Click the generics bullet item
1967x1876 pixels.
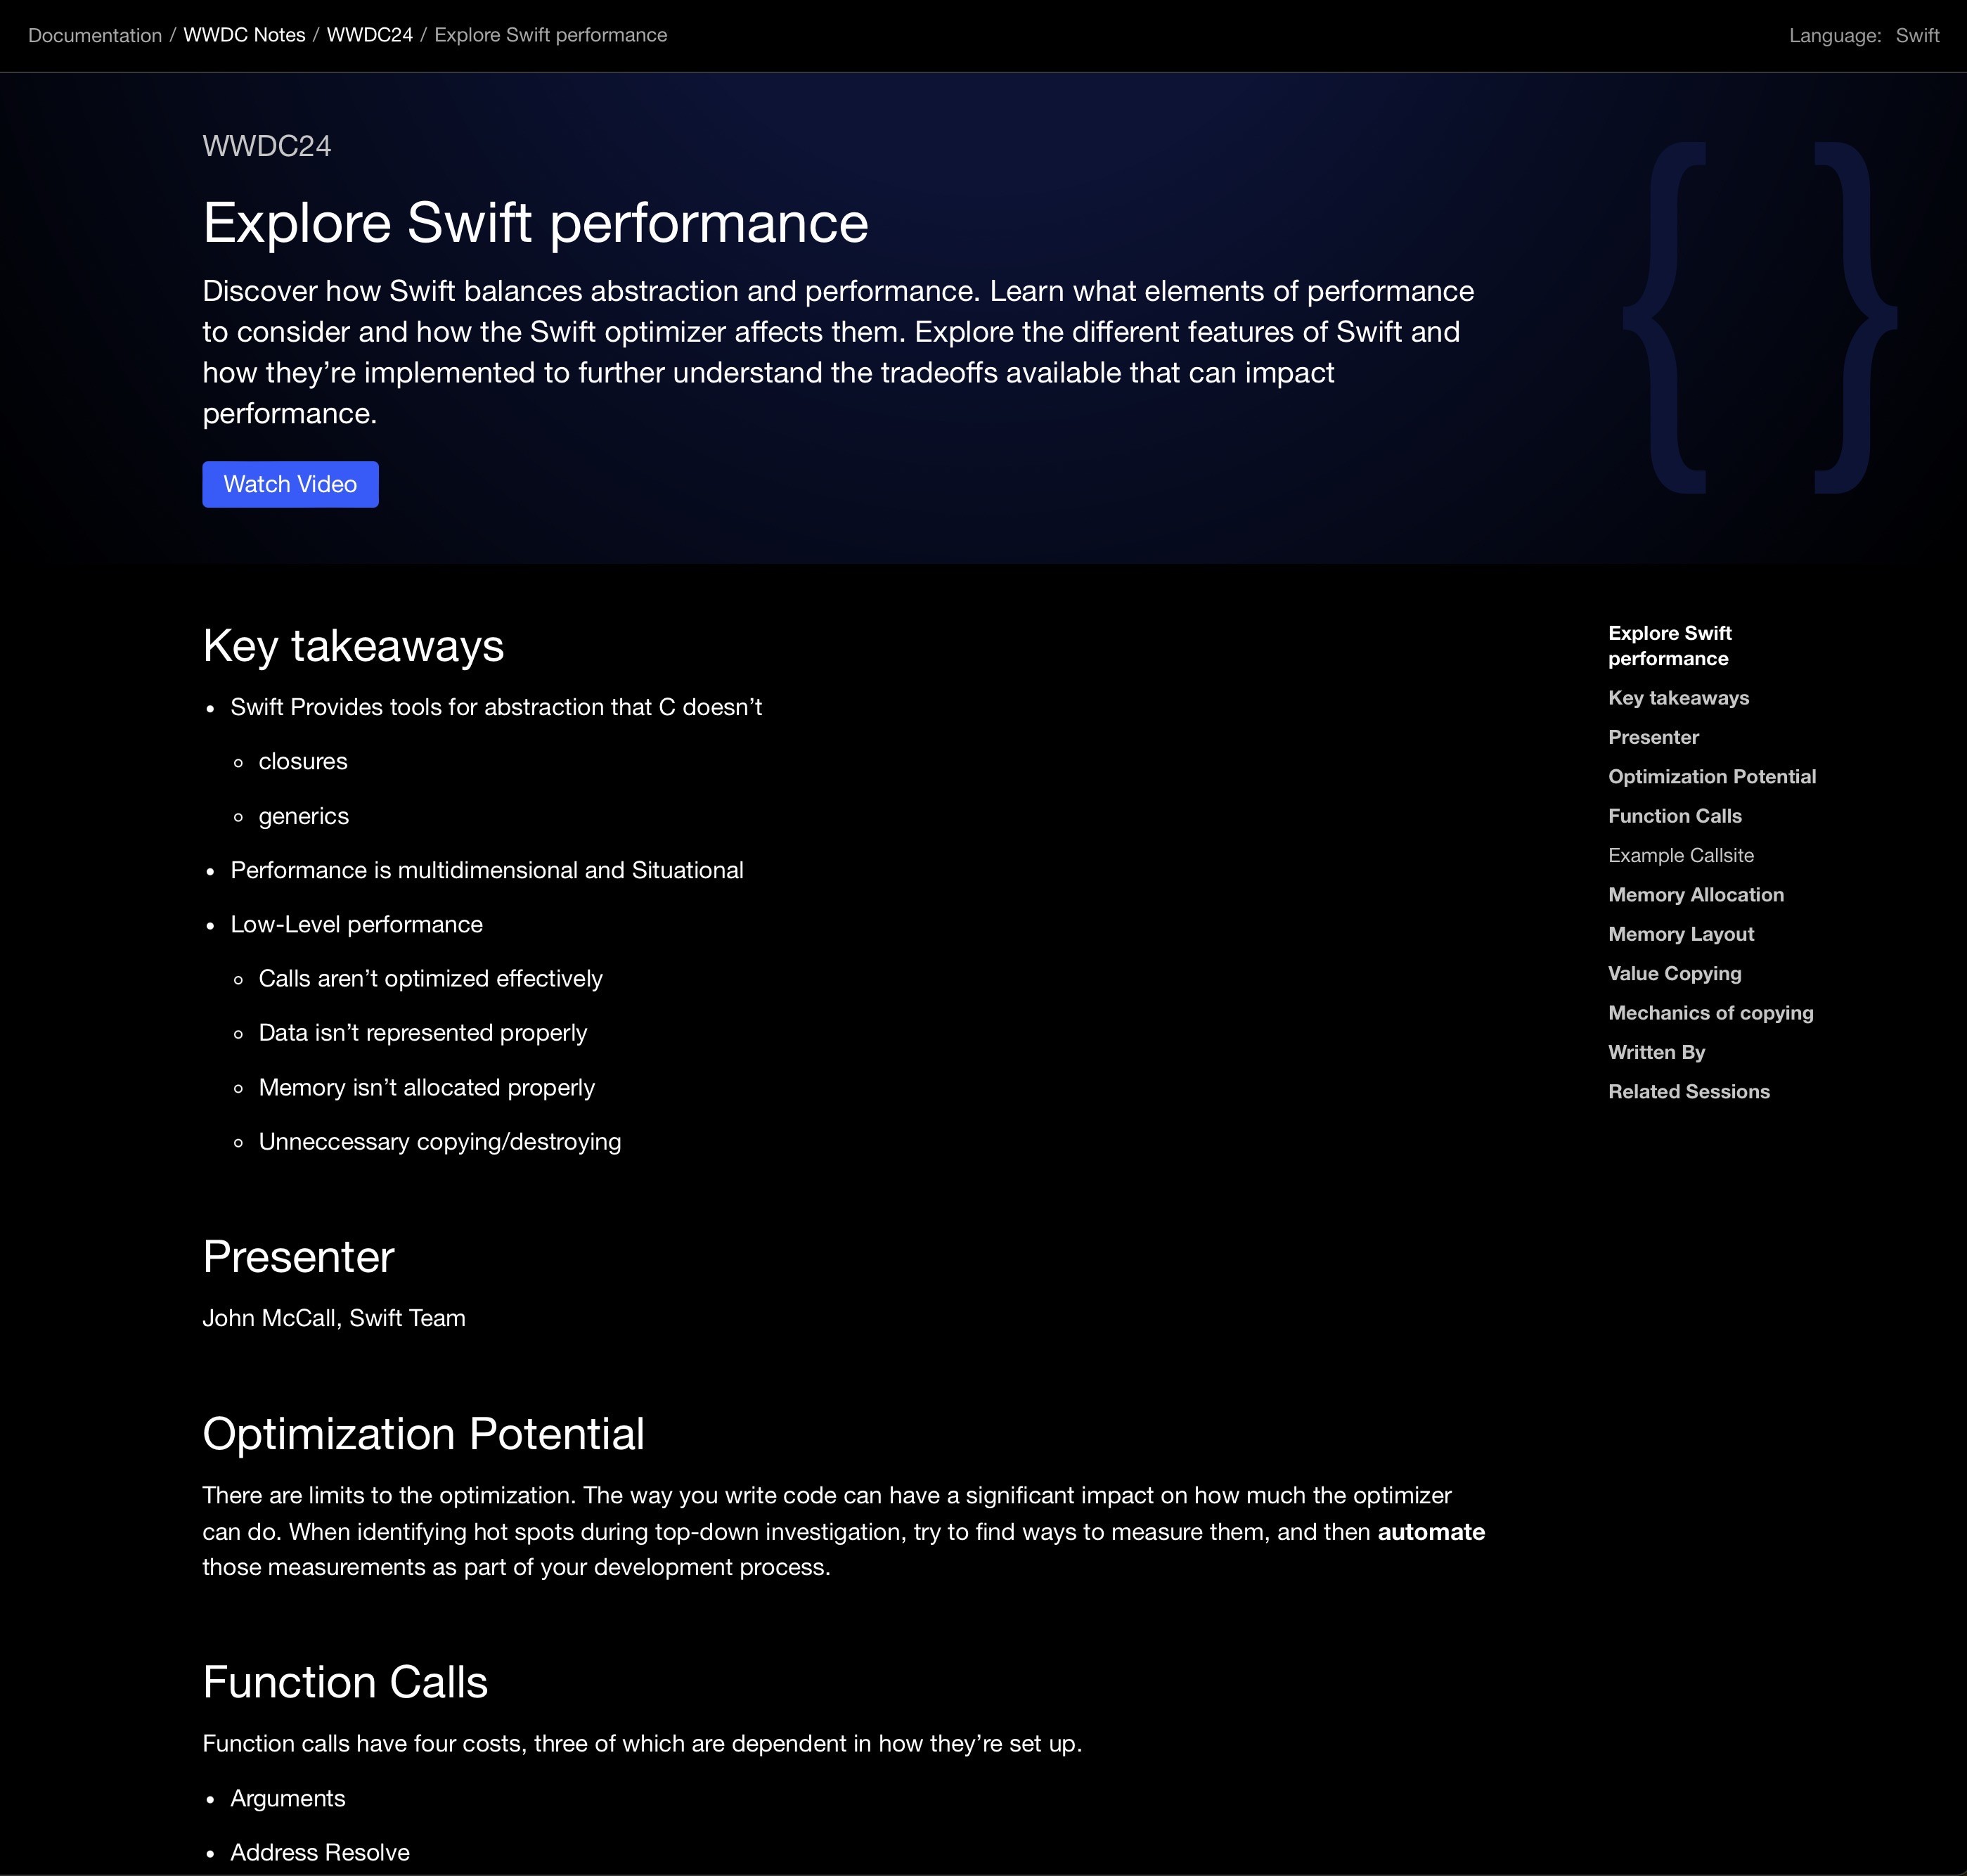[303, 817]
